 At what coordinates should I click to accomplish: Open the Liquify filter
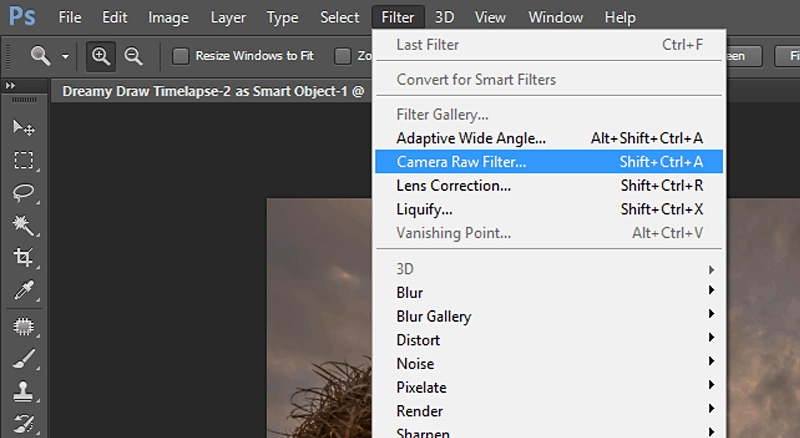(424, 209)
